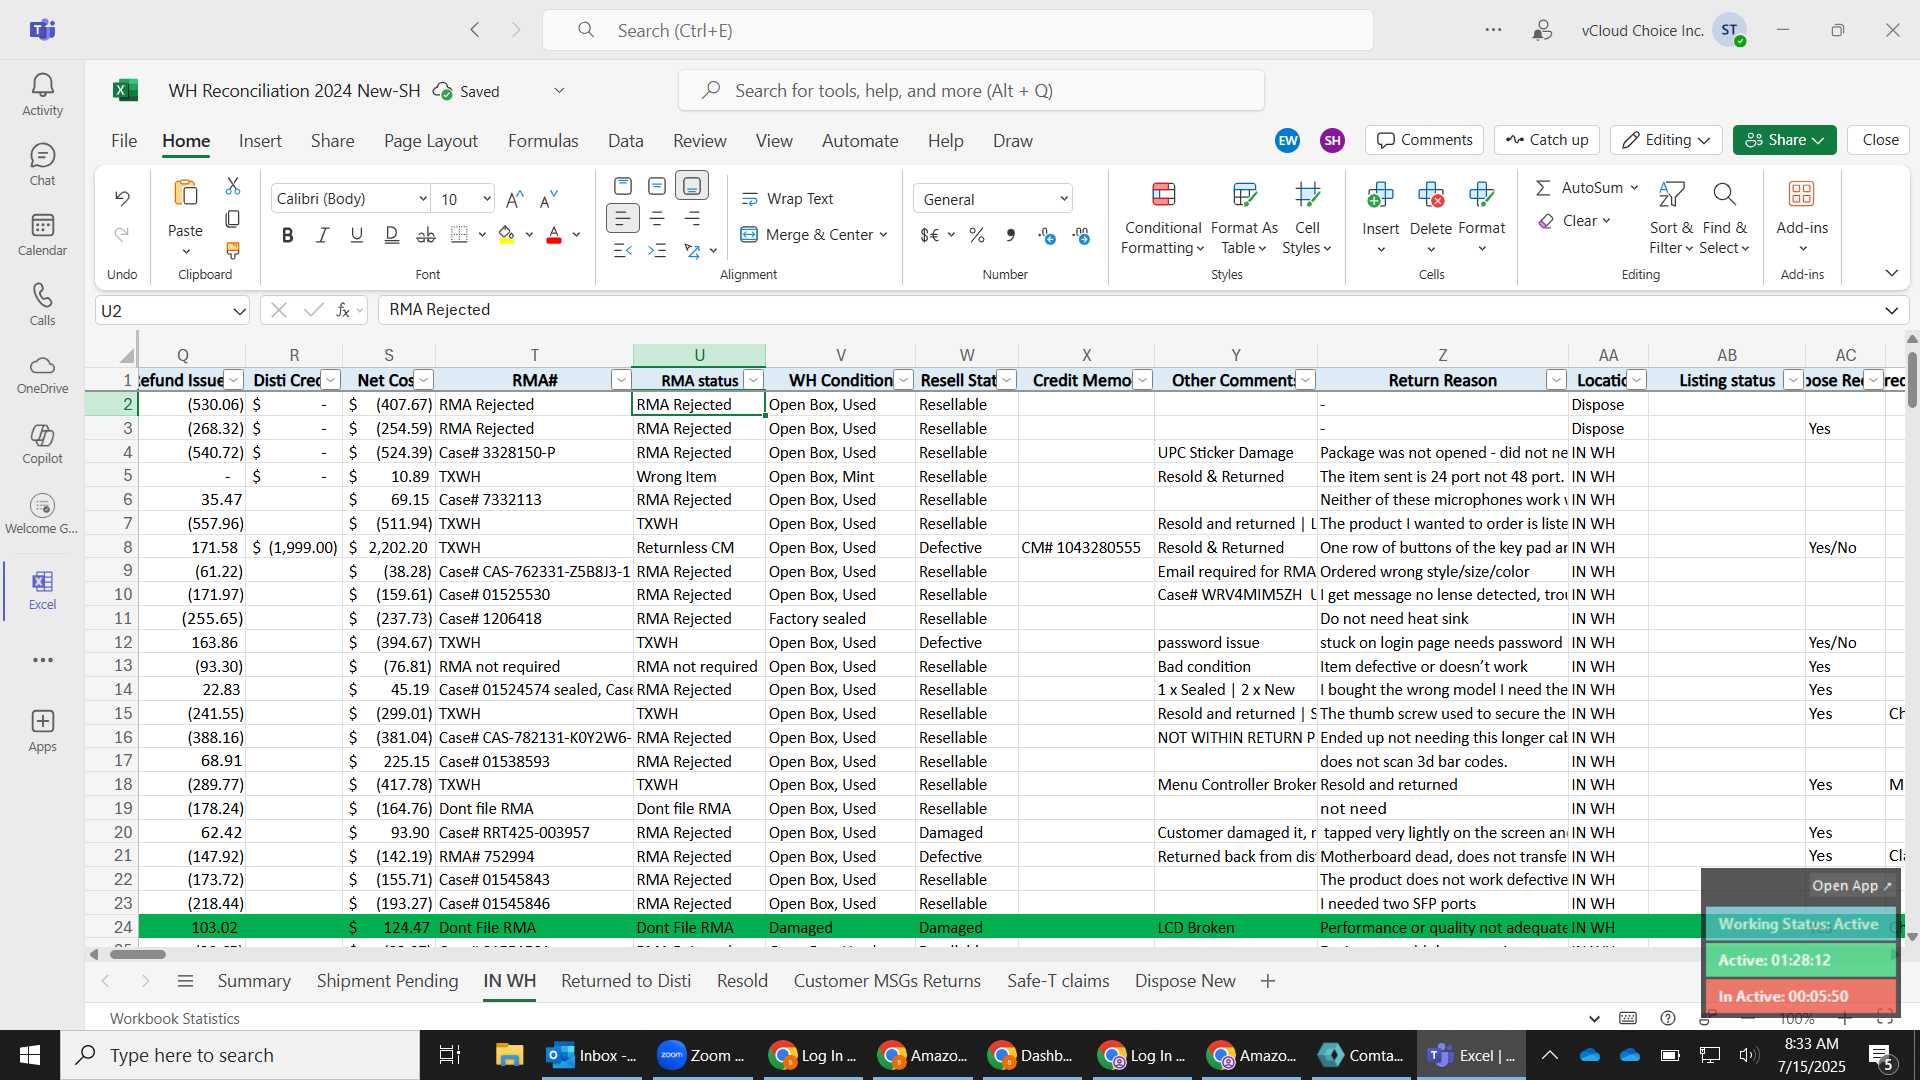
Task: Open RMA status column filter dropdown
Action: (753, 380)
